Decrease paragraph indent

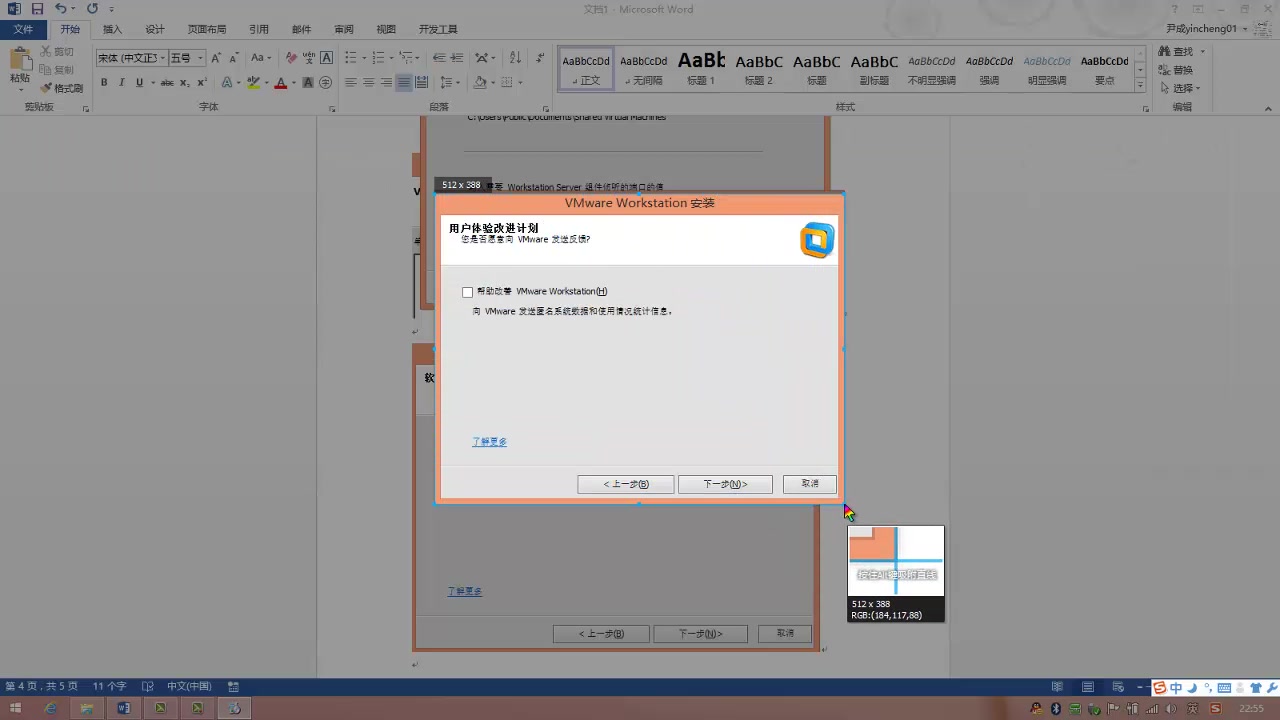pyautogui.click(x=438, y=58)
